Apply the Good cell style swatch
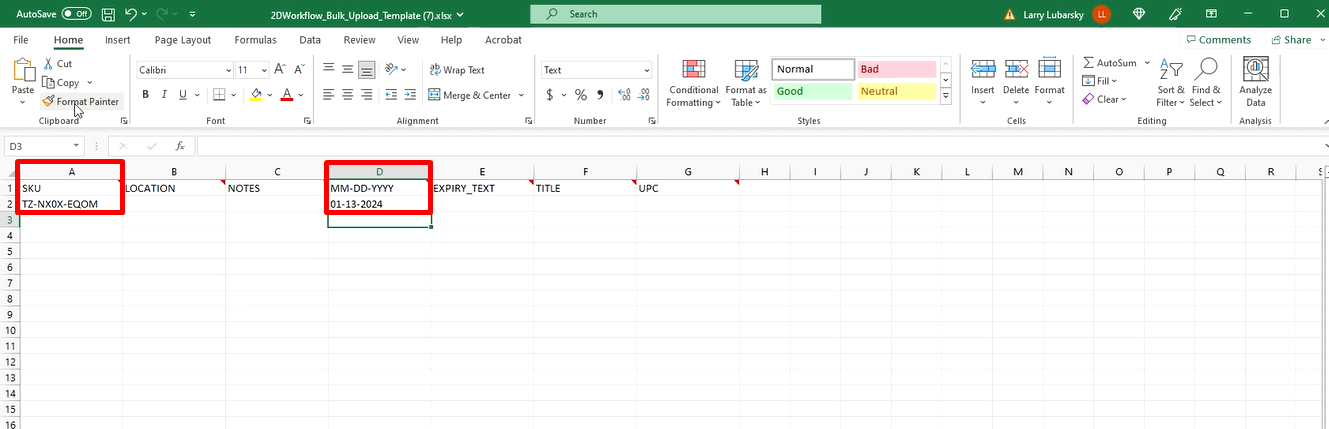This screenshot has width=1329, height=429. coord(812,91)
